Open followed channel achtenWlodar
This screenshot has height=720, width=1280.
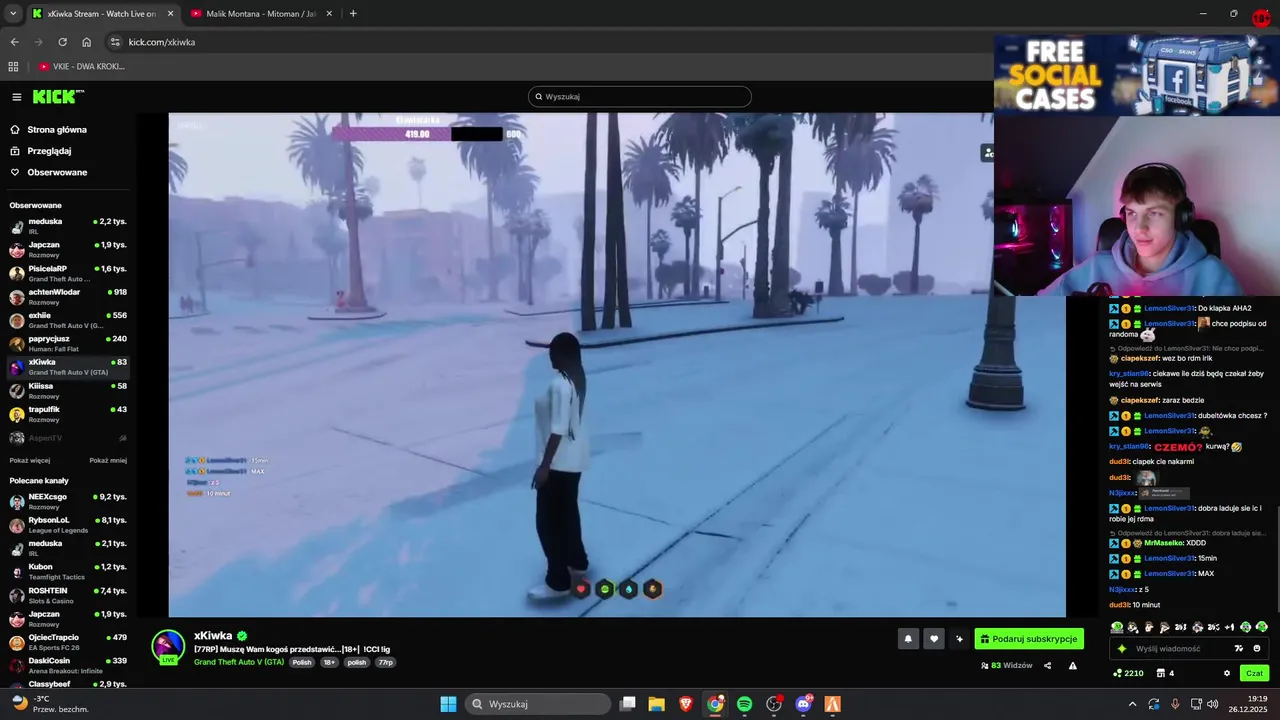click(x=68, y=297)
